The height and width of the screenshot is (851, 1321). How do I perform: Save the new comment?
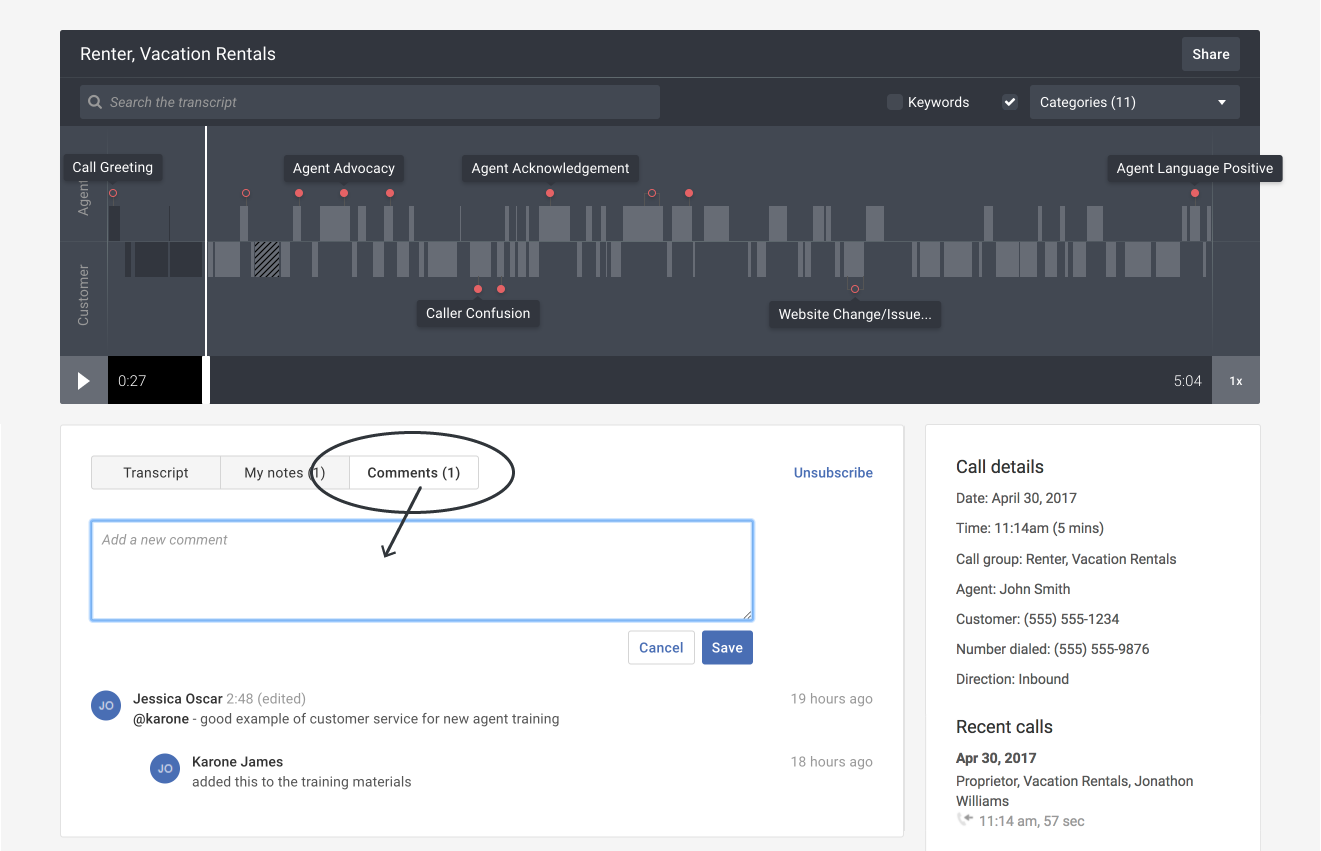pos(727,648)
